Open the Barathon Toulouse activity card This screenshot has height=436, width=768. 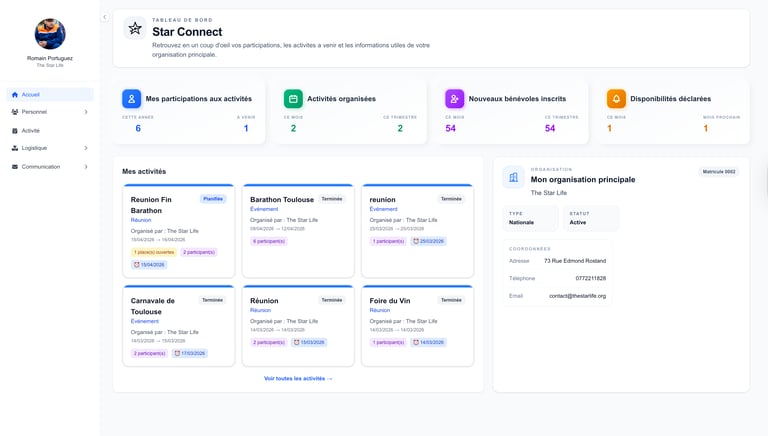(298, 231)
